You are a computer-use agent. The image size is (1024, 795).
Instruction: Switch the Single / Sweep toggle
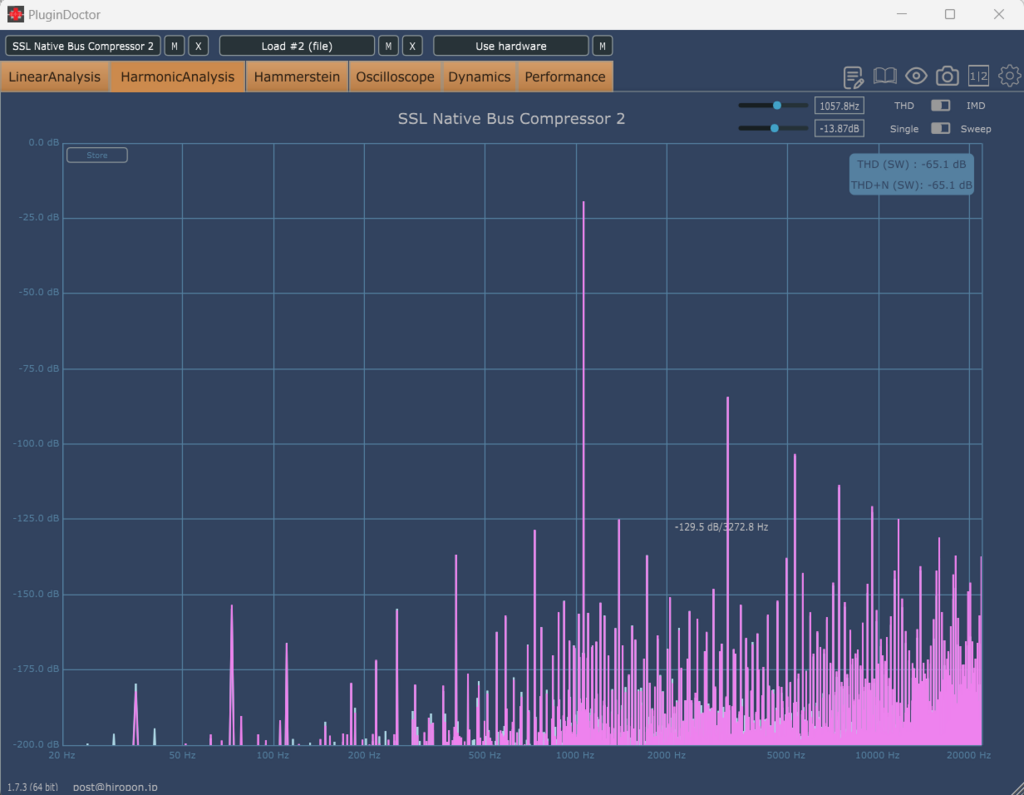(940, 128)
